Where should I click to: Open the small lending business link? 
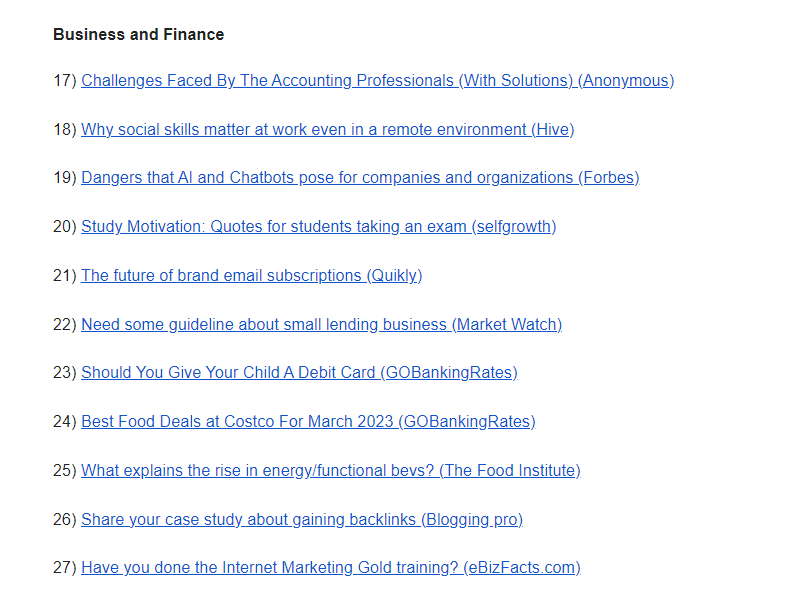[321, 324]
